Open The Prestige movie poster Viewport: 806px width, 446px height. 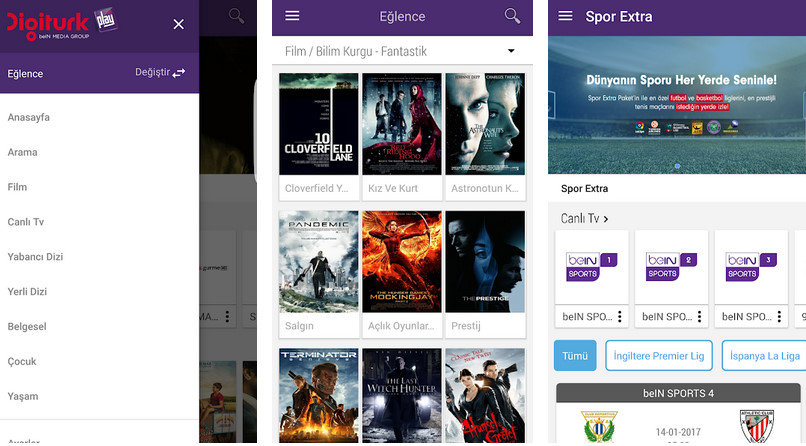coord(485,262)
